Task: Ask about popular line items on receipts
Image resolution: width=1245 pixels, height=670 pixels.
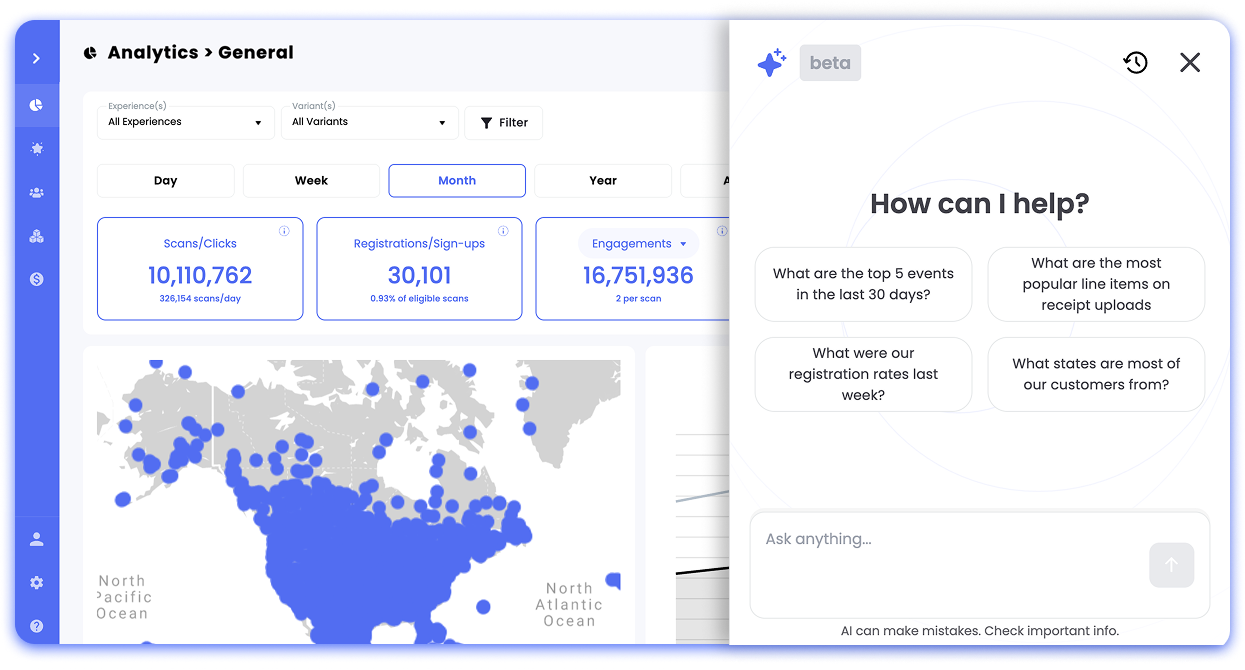Action: click(x=1096, y=284)
